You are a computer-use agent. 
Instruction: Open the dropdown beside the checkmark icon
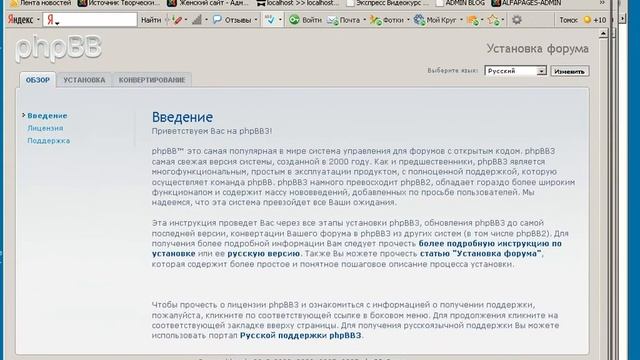pyautogui.click(x=280, y=20)
